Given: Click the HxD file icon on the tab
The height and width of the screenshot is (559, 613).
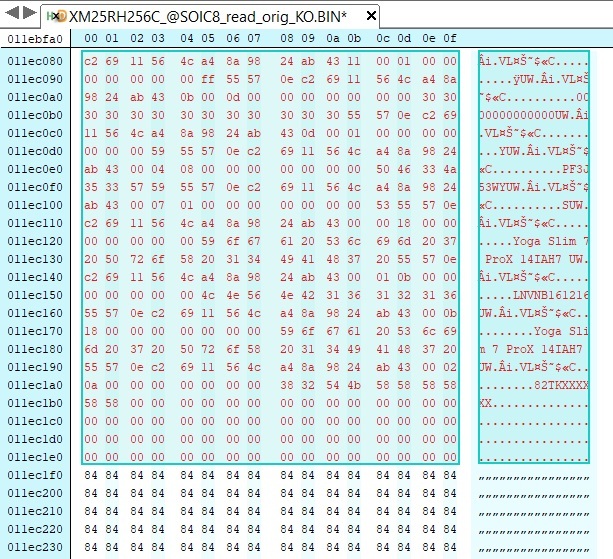Looking at the screenshot, I should pos(57,16).
